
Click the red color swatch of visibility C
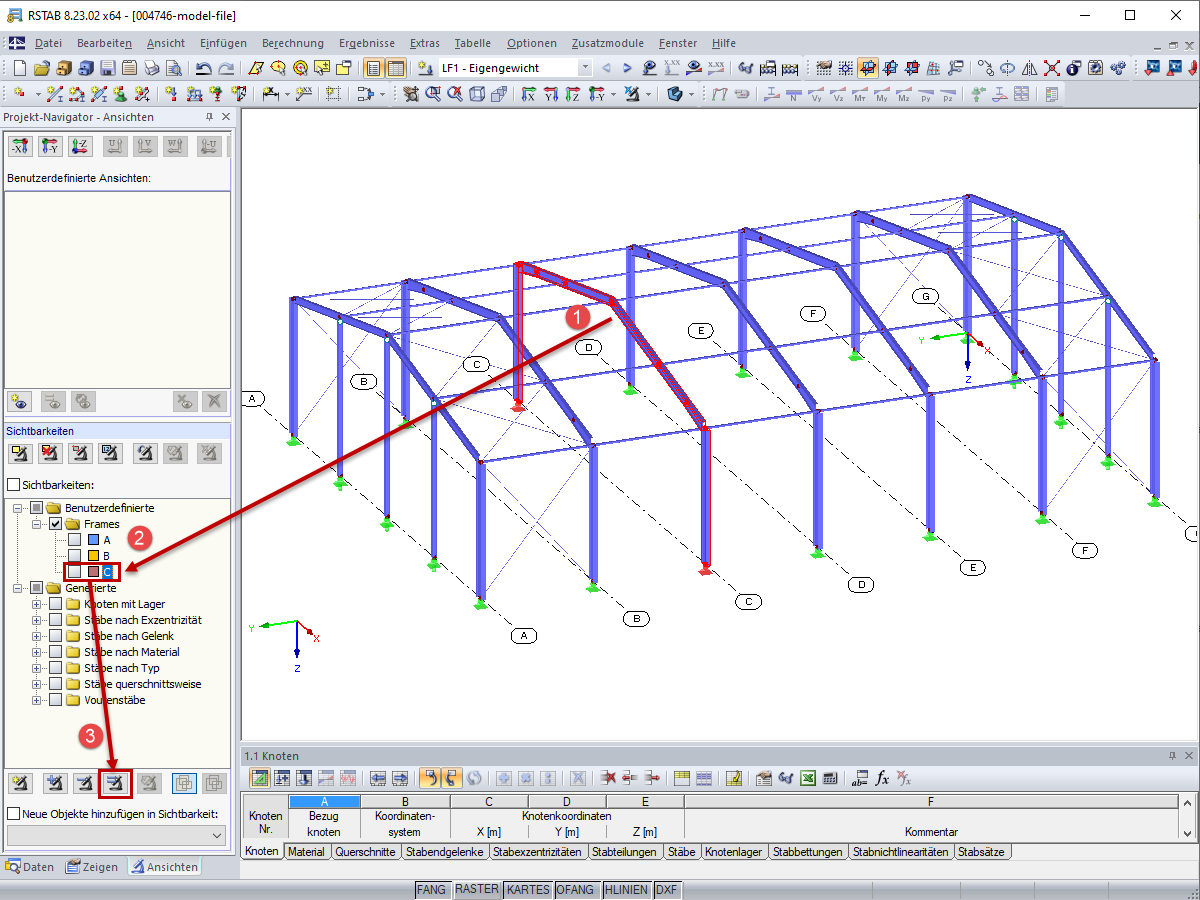point(93,572)
